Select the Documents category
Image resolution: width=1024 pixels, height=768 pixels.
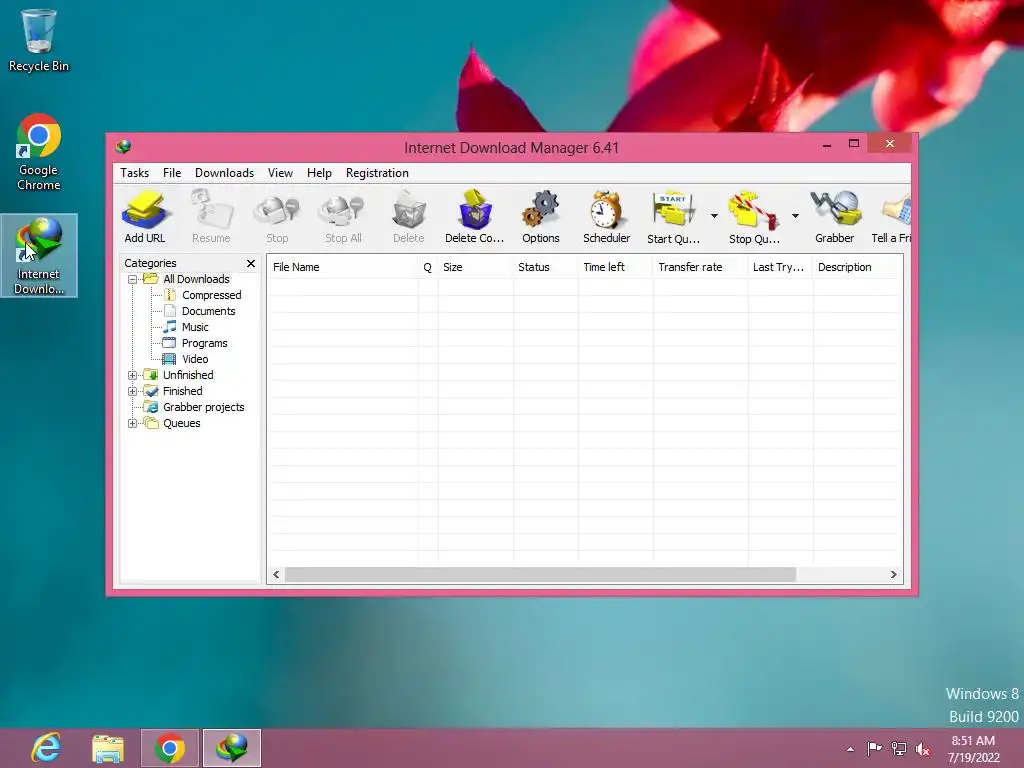coord(208,311)
